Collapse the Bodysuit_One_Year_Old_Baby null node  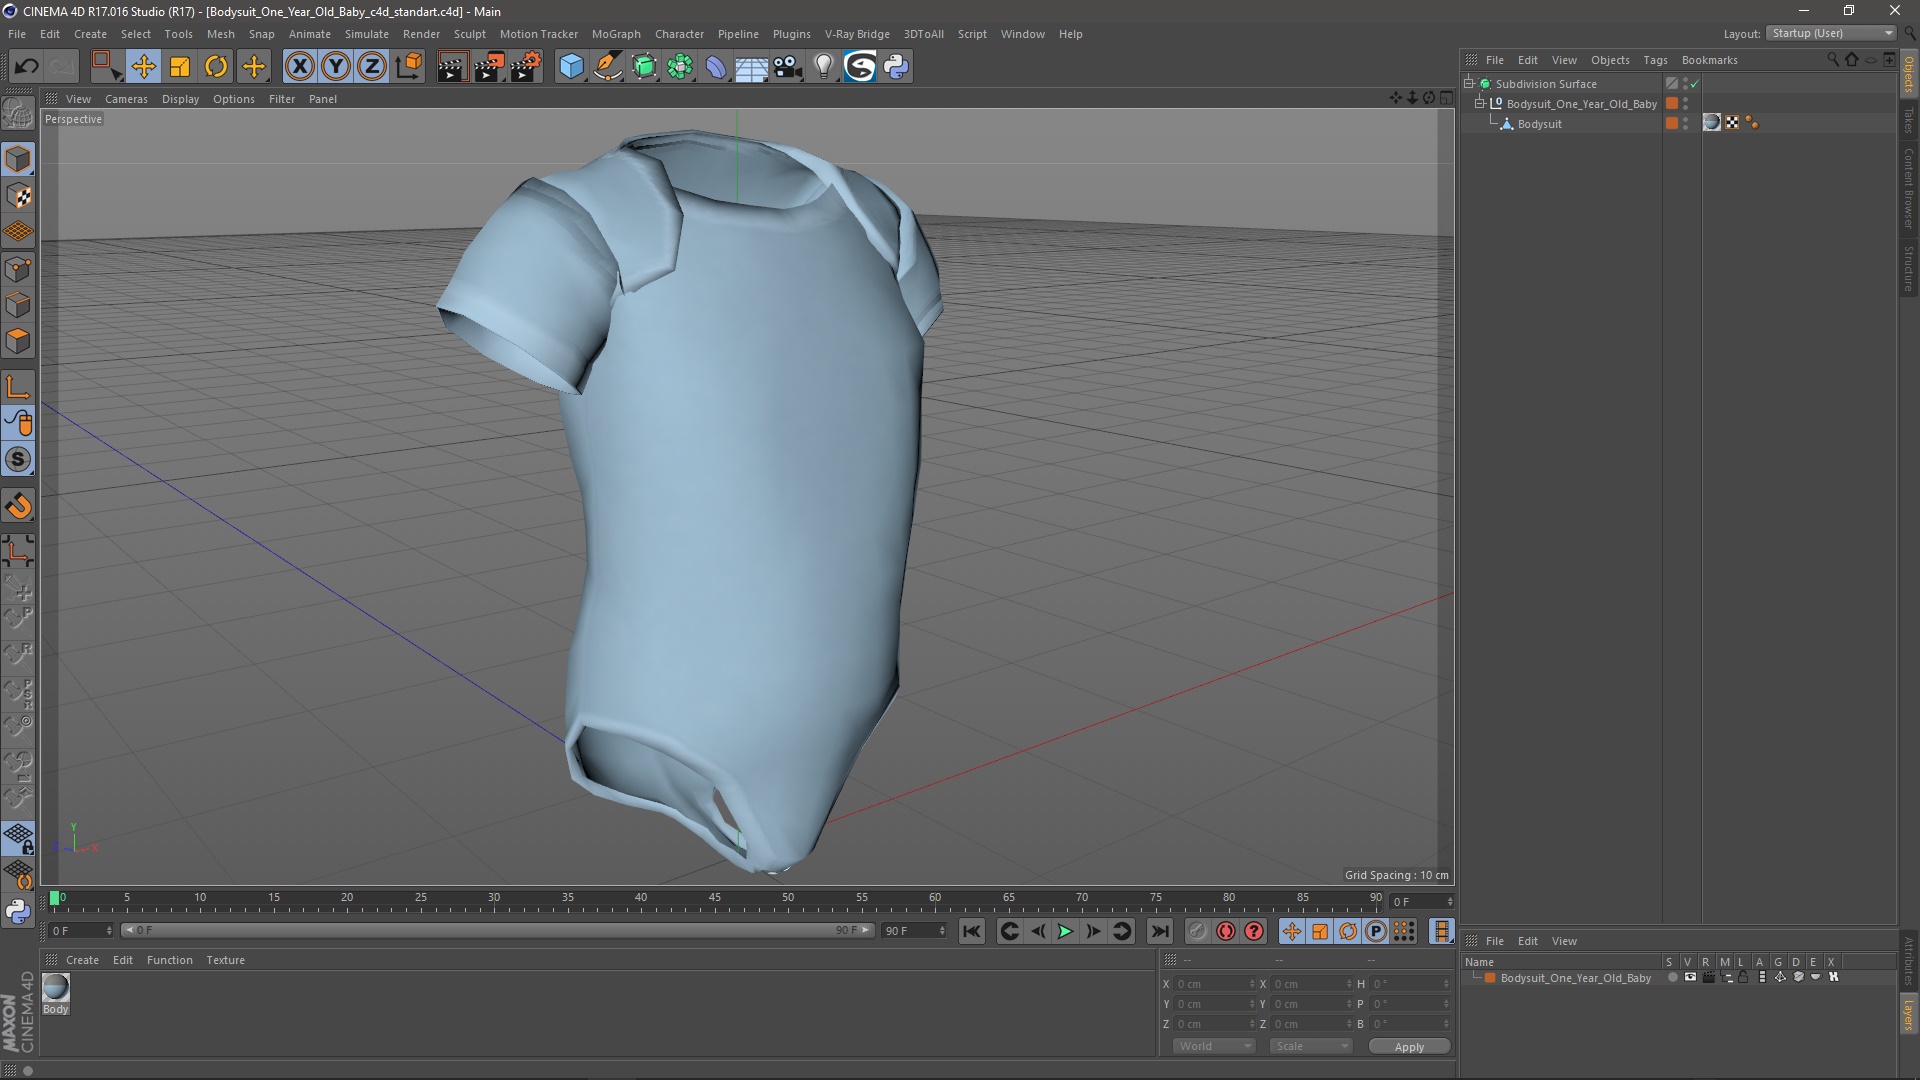pyautogui.click(x=1480, y=104)
